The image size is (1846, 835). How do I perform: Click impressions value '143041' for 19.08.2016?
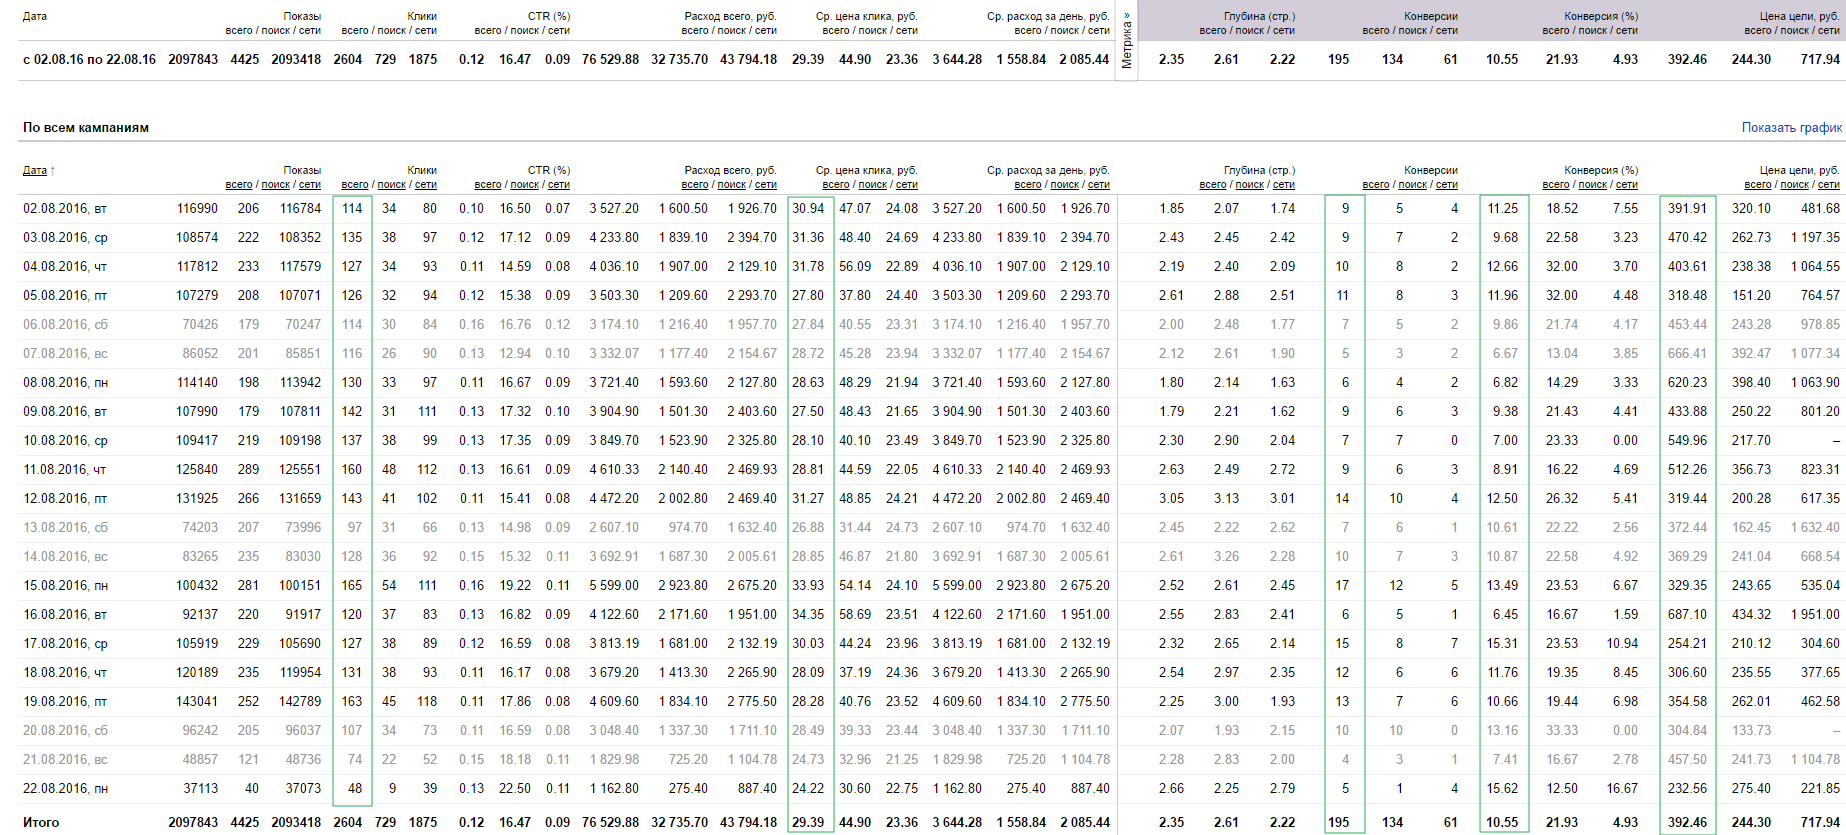tap(197, 702)
